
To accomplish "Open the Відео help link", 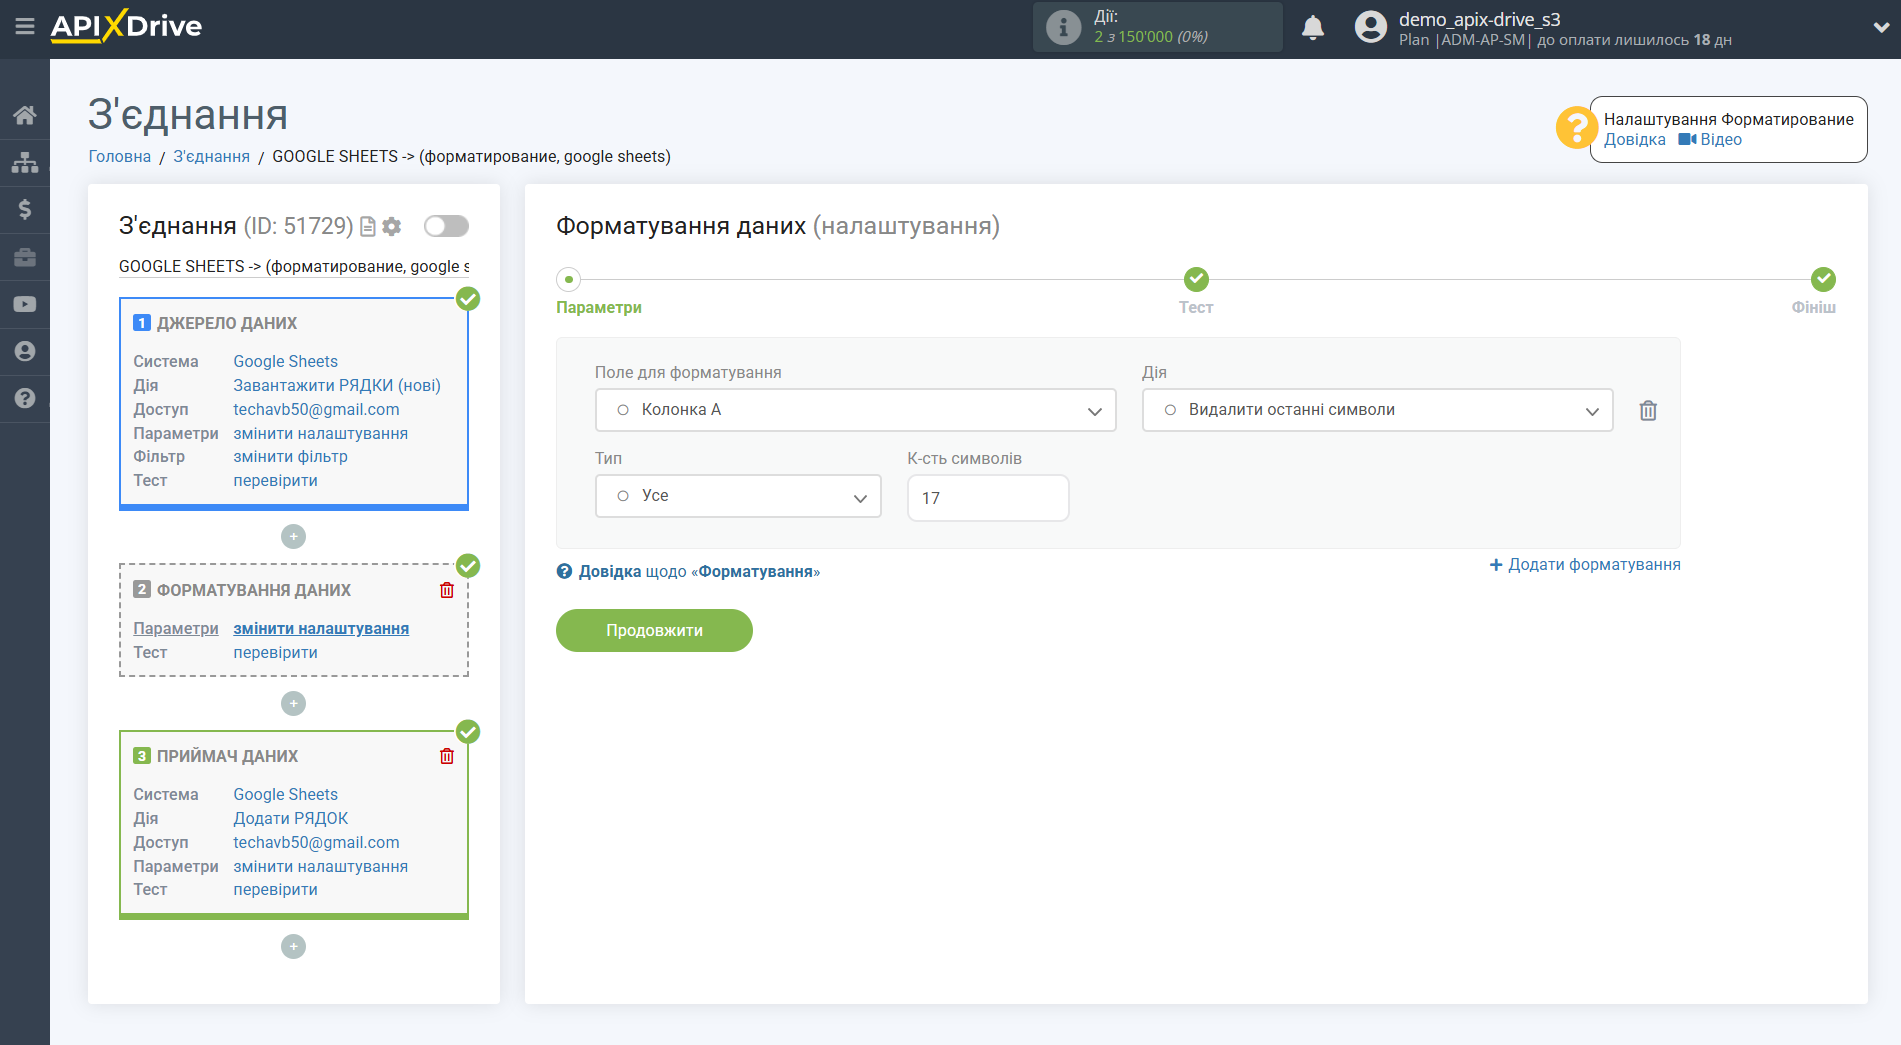I will click(1710, 140).
